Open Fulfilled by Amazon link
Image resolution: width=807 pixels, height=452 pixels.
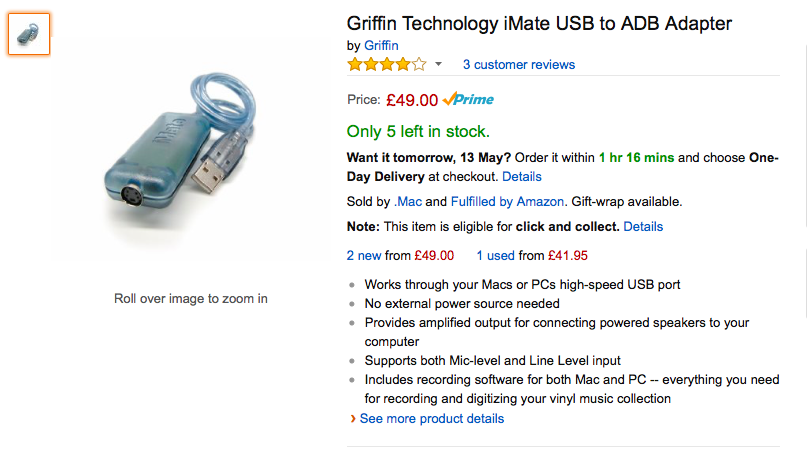point(507,202)
